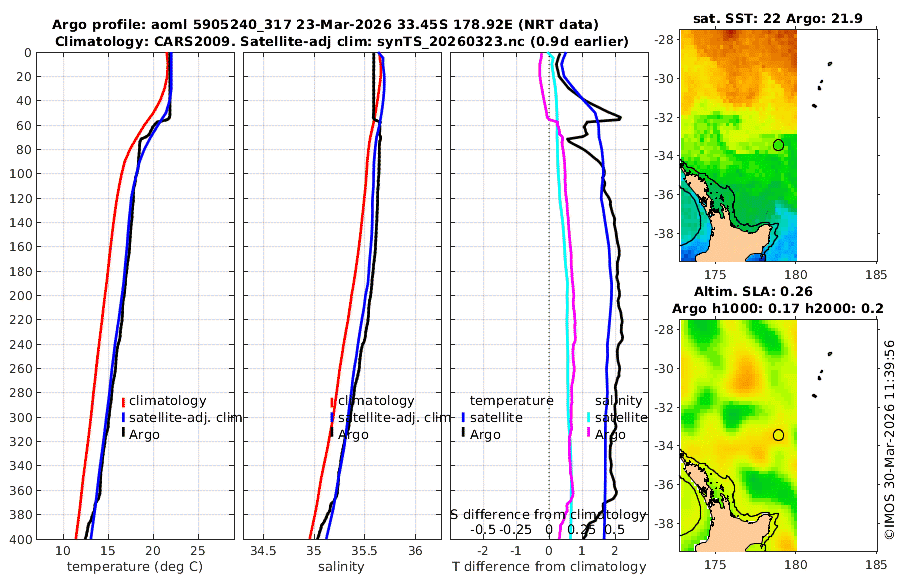The width and height of the screenshot is (900, 580).
Task: Click the 'temperature (deg C)' axis label
Action: coord(135,567)
